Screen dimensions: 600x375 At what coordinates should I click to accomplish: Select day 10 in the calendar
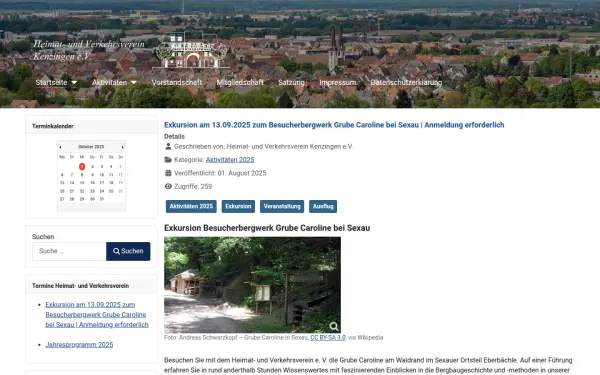pyautogui.click(x=102, y=175)
